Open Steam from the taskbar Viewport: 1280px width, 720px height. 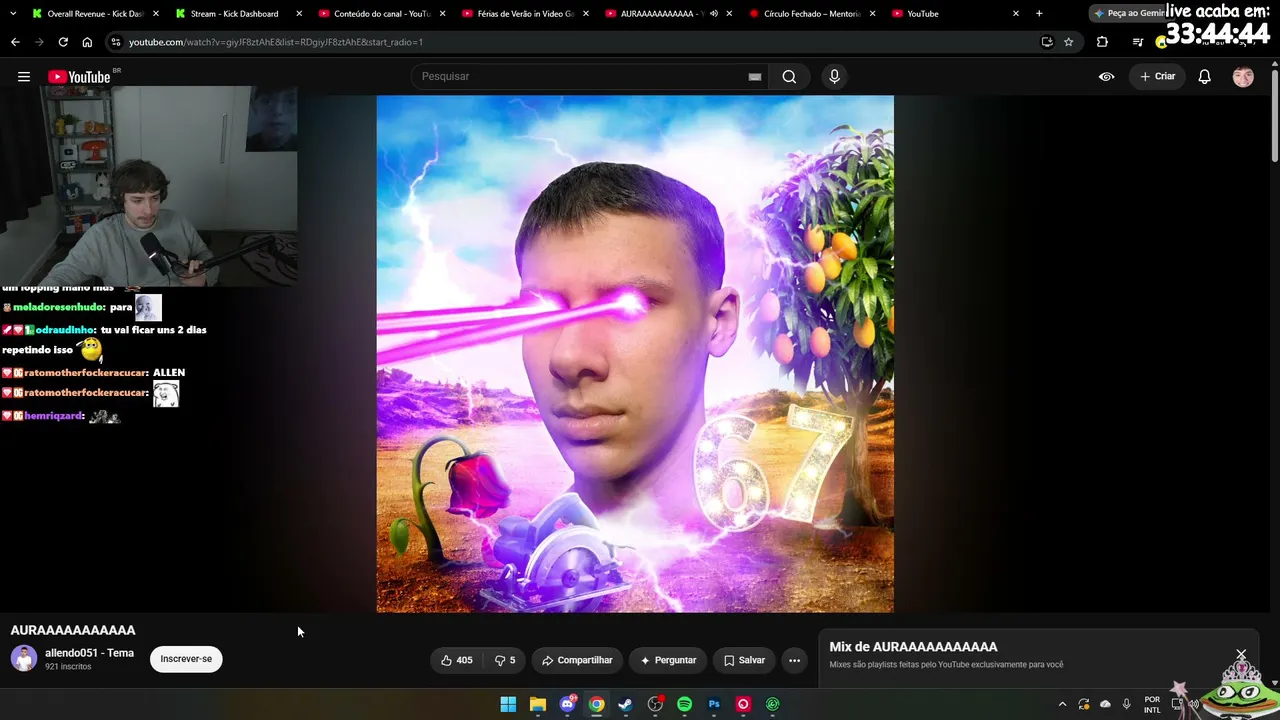pyautogui.click(x=626, y=704)
